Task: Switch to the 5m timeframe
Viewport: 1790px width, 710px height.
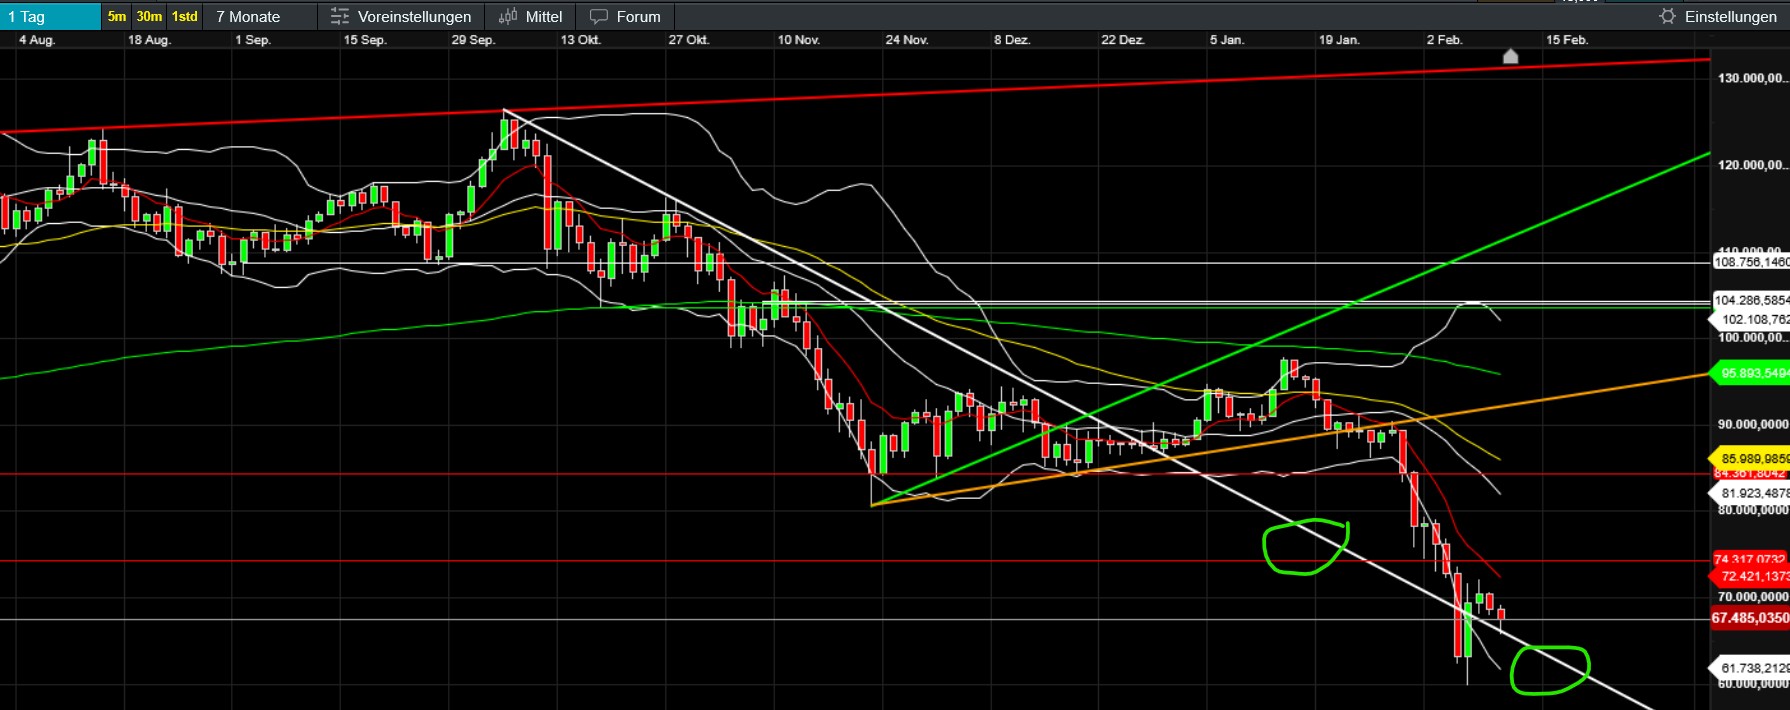Action: click(x=117, y=16)
